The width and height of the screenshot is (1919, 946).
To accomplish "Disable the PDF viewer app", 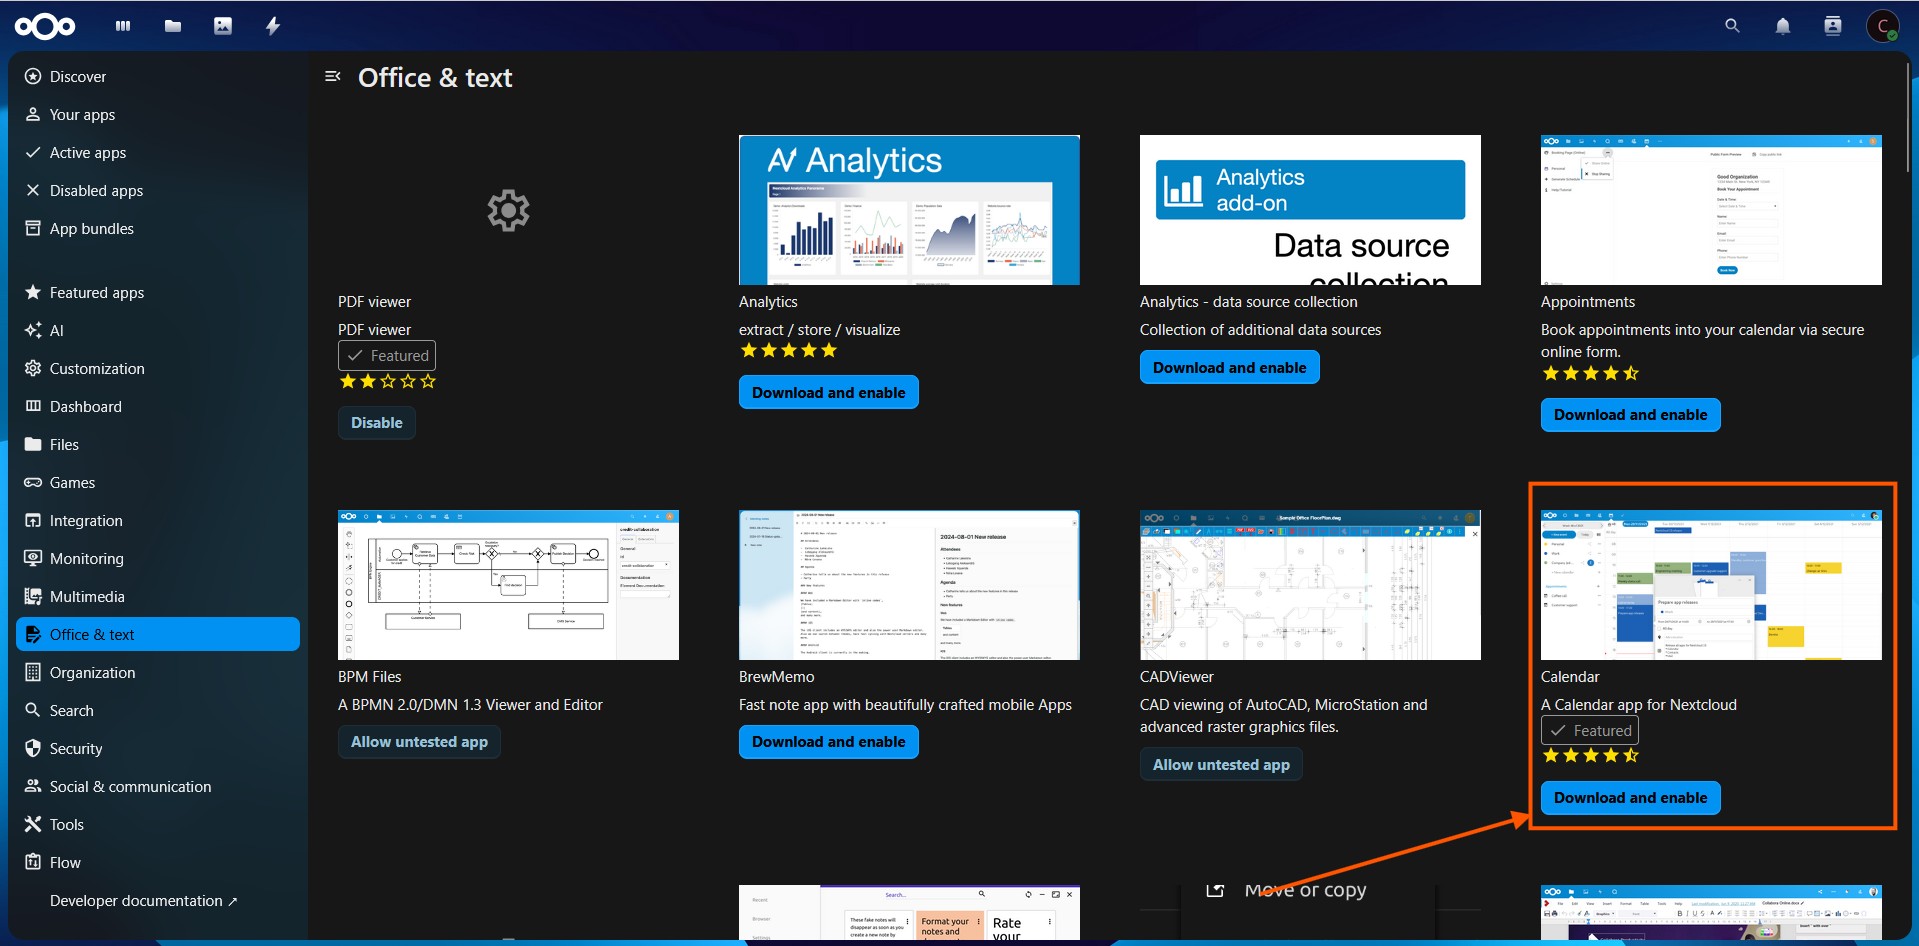I will 376,423.
